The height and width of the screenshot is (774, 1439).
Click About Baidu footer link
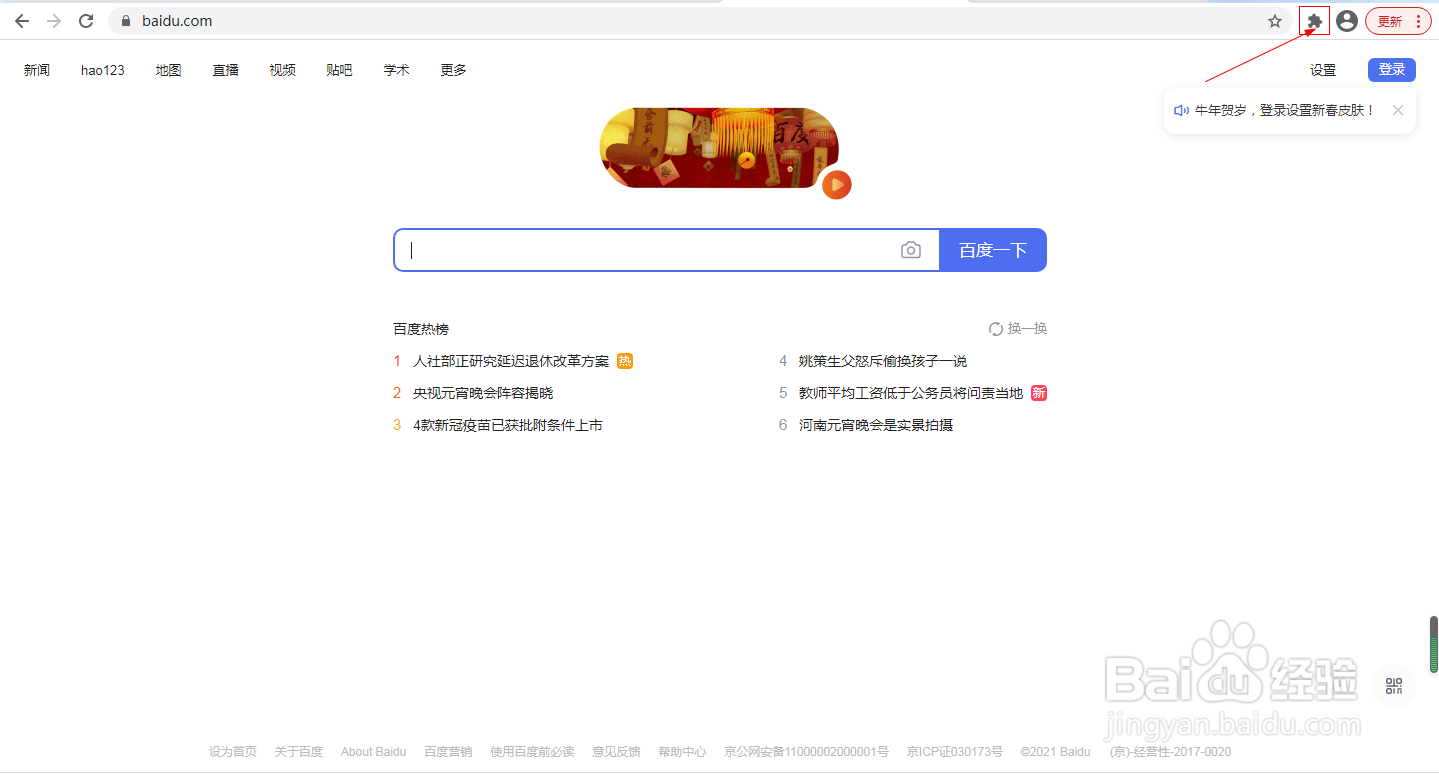[x=373, y=752]
